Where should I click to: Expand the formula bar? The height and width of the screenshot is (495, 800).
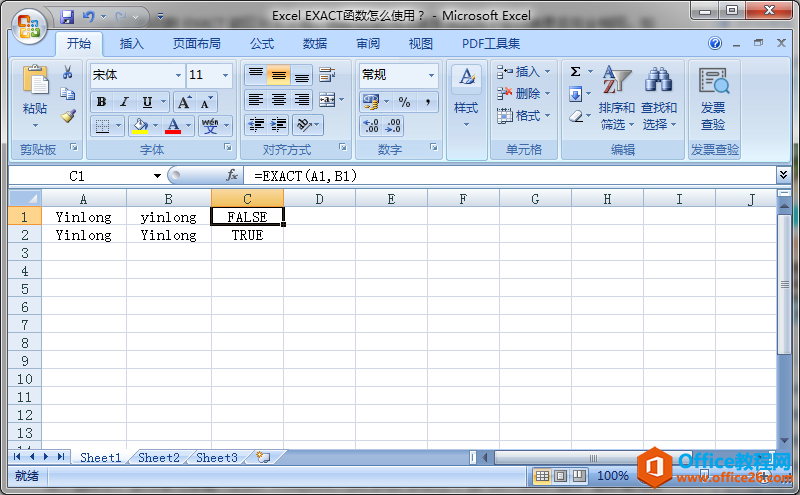pos(783,175)
